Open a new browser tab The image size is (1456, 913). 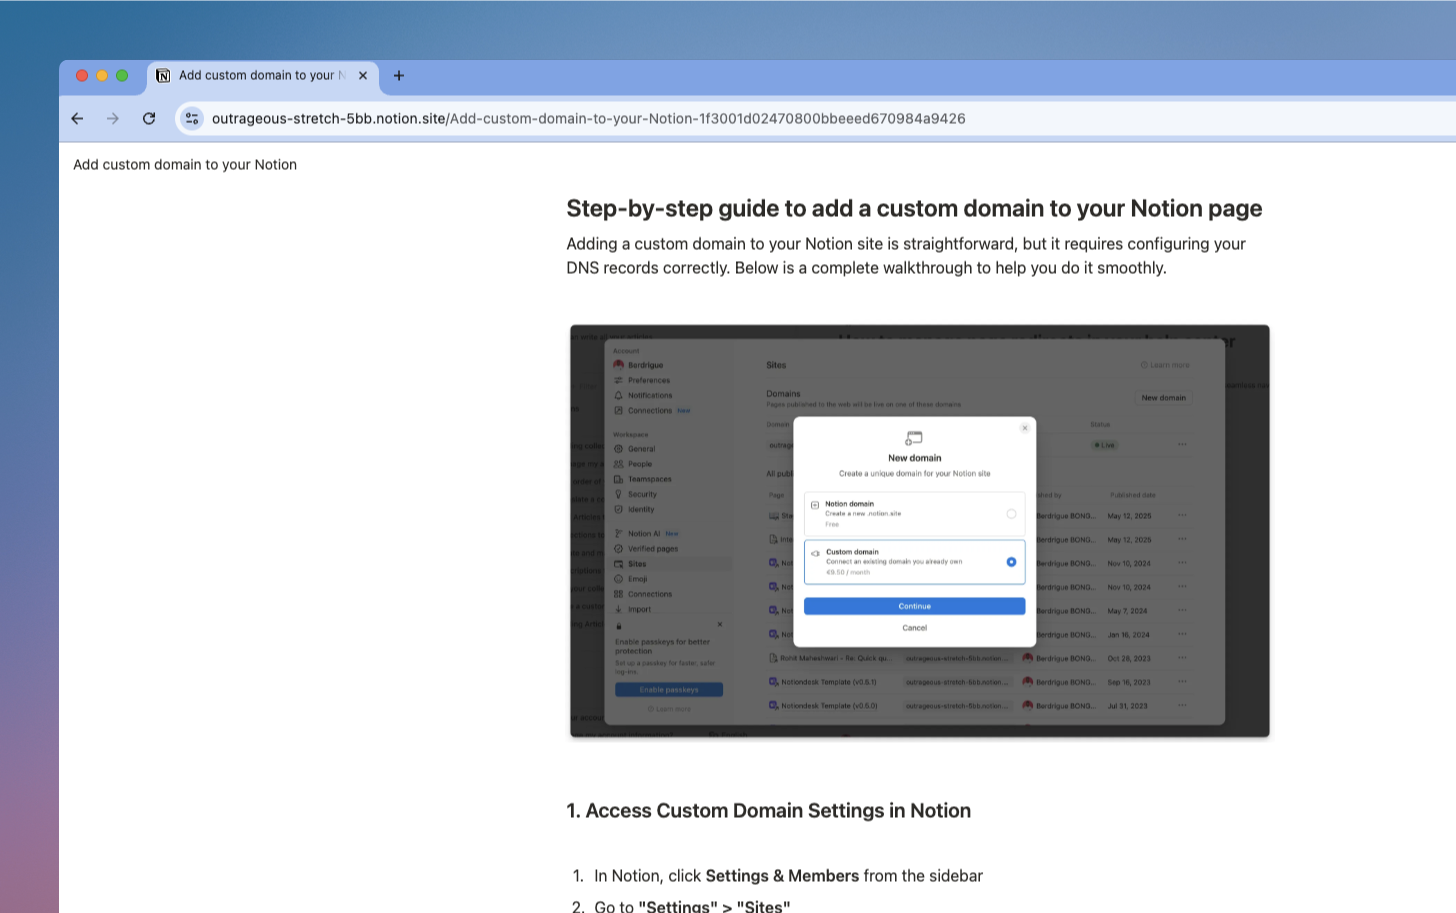[x=399, y=75]
